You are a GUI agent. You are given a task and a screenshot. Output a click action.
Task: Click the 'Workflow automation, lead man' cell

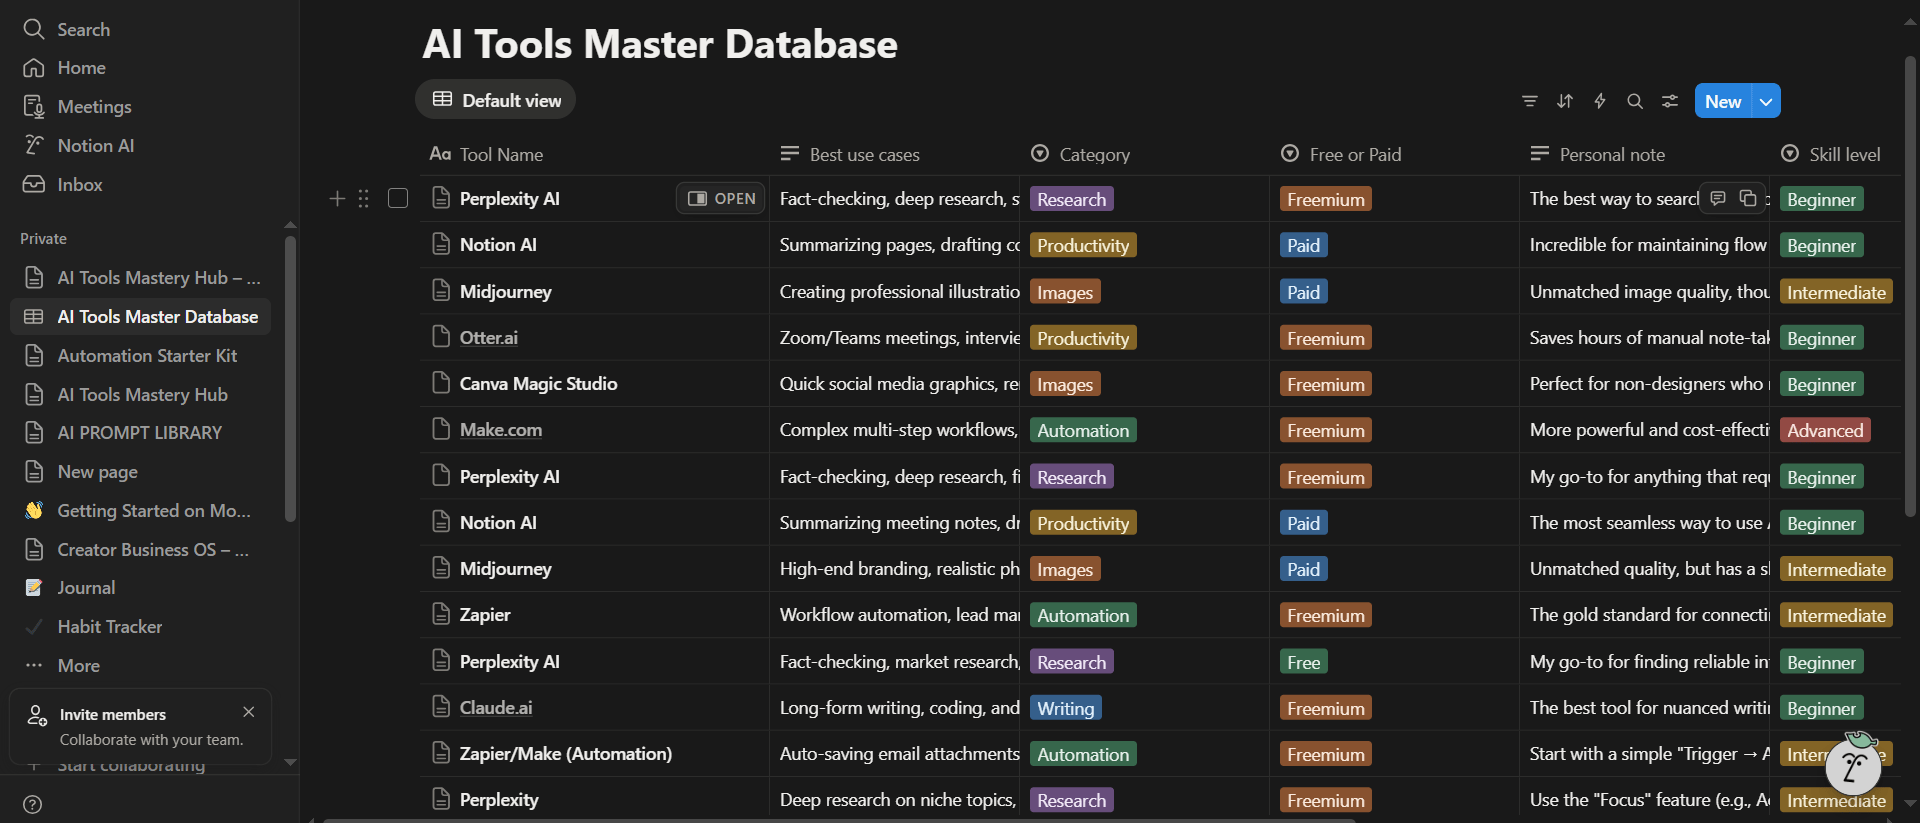click(x=894, y=615)
